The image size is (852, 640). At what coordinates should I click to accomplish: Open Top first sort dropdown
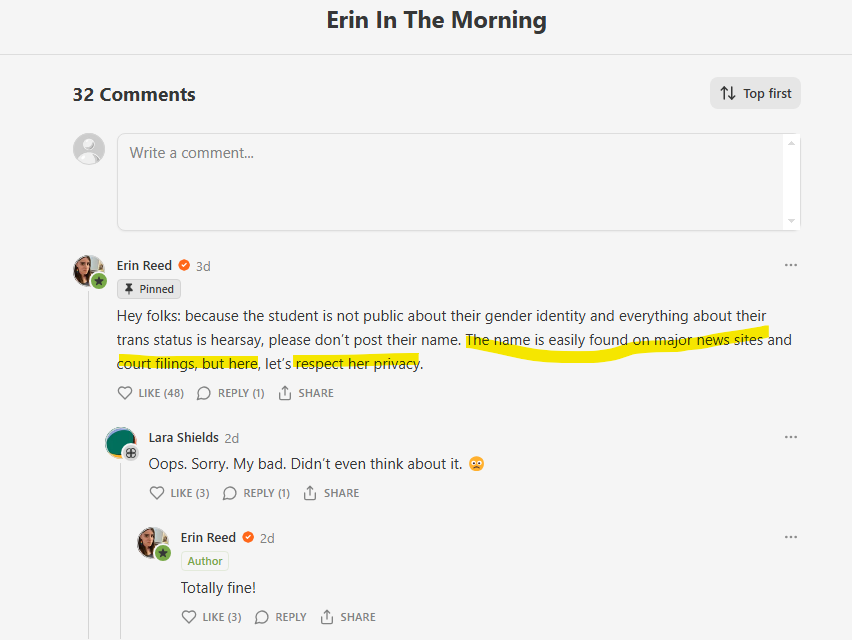pyautogui.click(x=755, y=94)
